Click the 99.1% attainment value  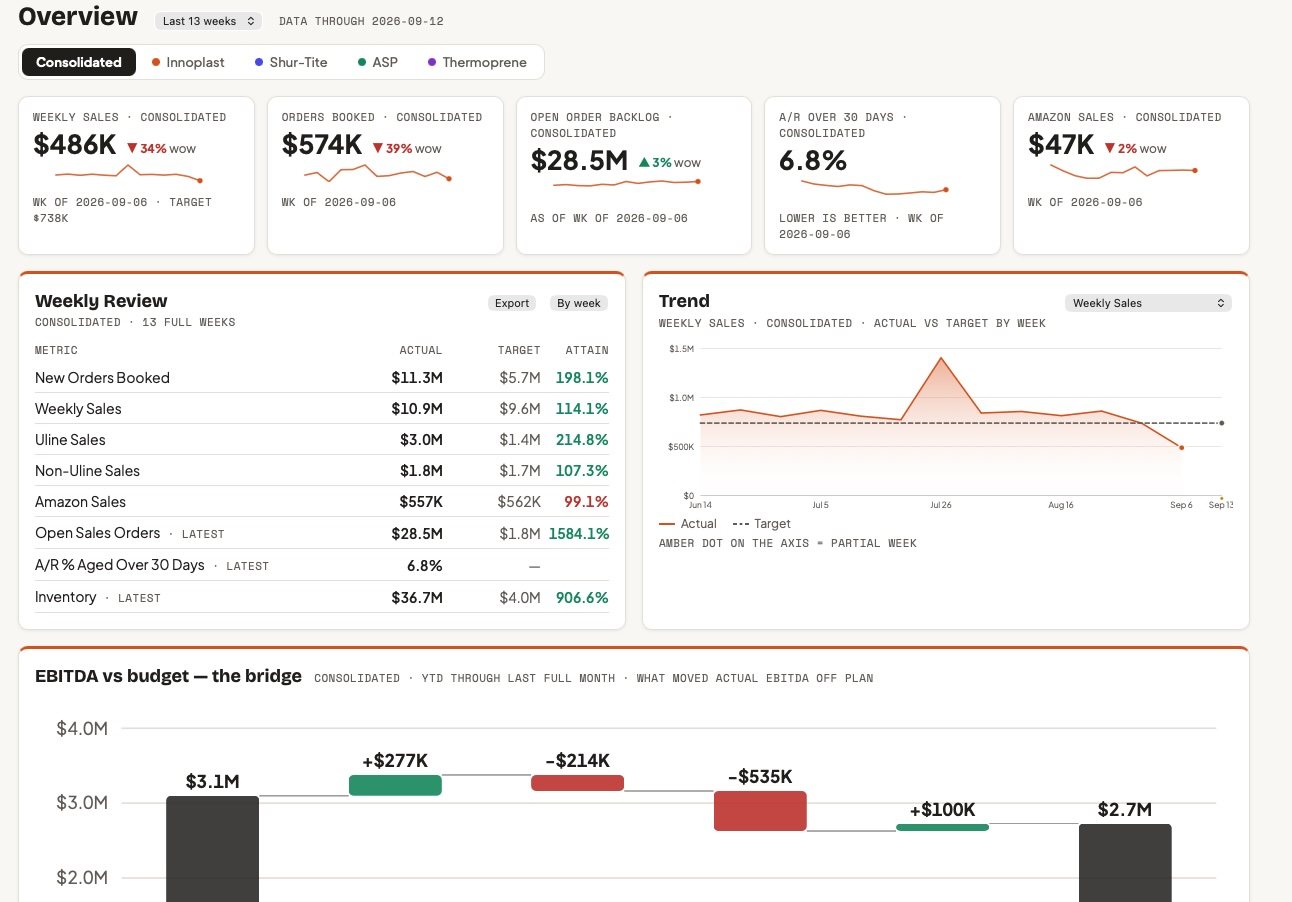pos(586,502)
